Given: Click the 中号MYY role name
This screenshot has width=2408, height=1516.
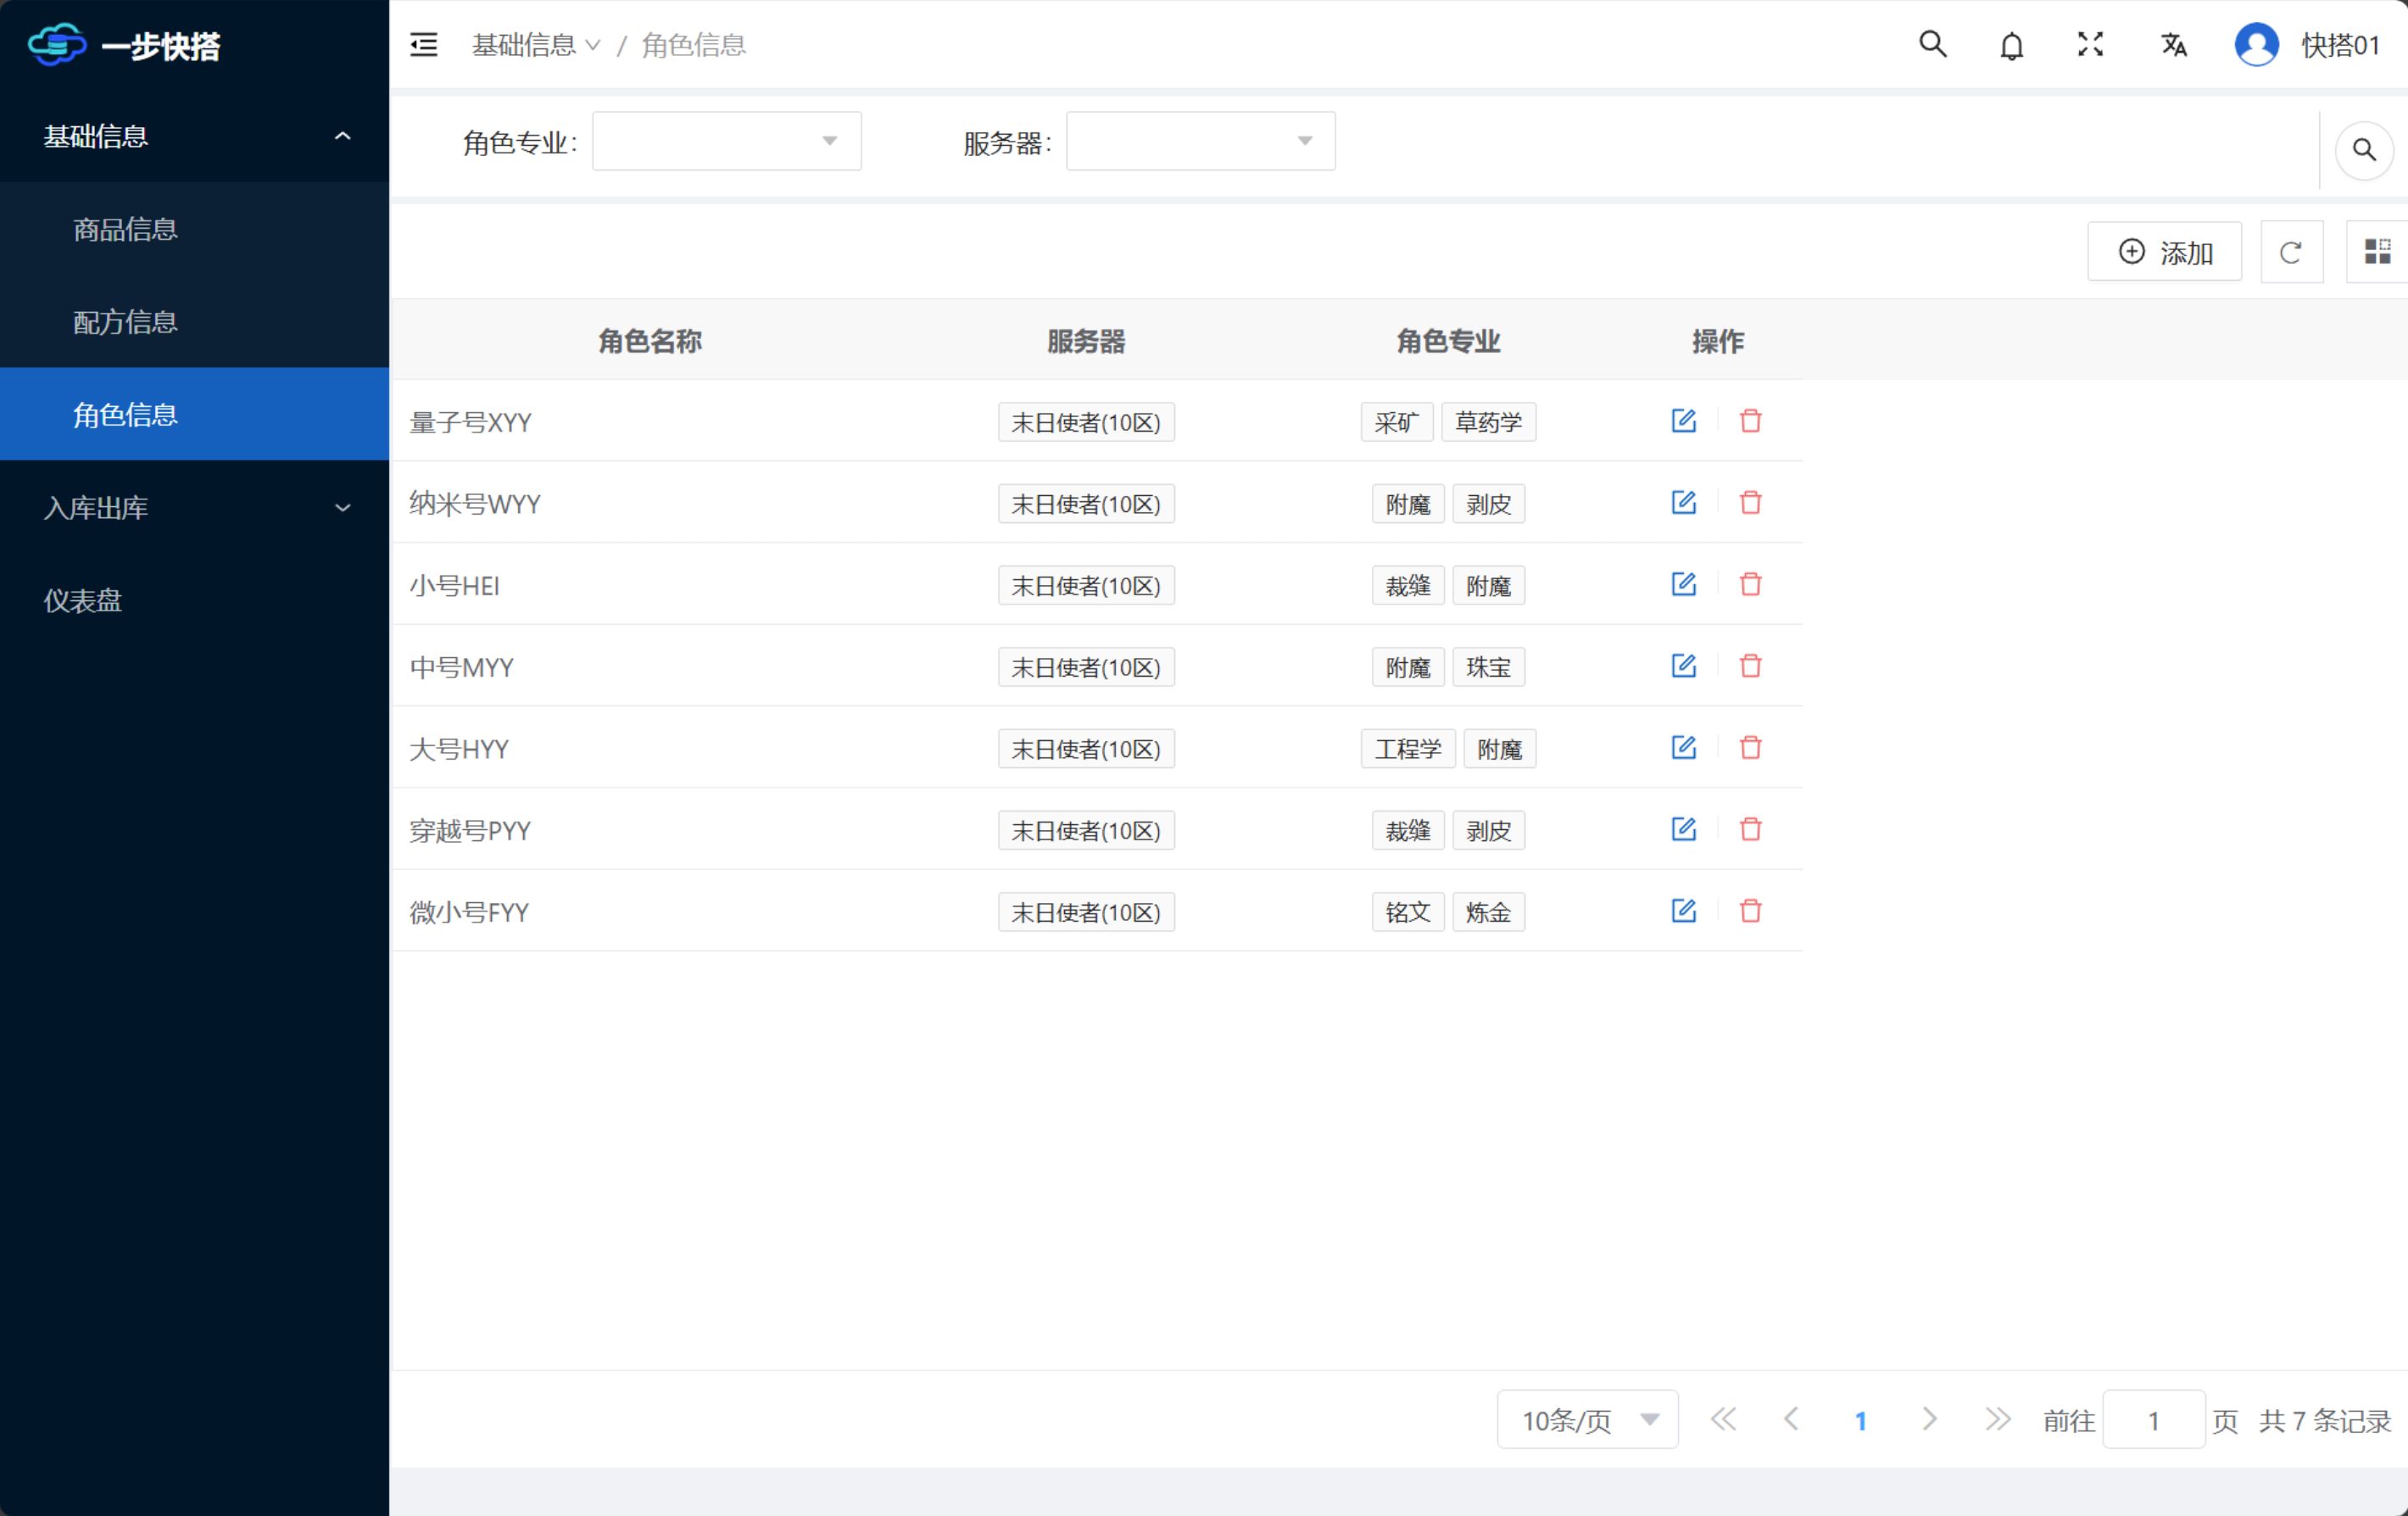Looking at the screenshot, I should point(461,667).
